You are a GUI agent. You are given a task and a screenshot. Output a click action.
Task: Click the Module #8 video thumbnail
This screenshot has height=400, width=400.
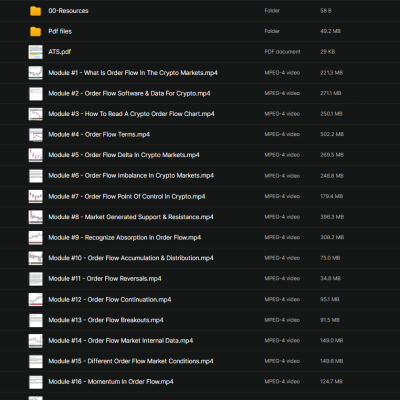pos(35,217)
